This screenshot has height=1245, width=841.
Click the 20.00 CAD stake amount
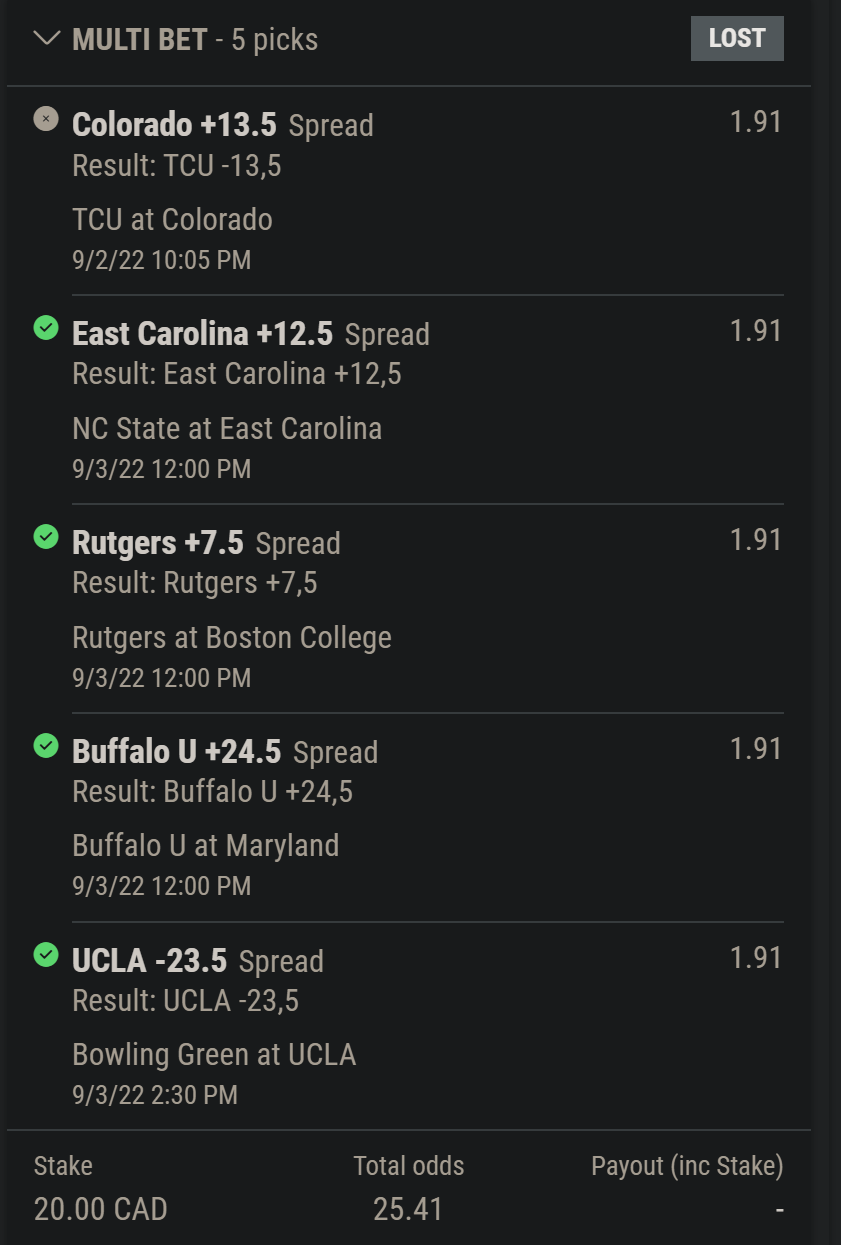pyautogui.click(x=100, y=1209)
